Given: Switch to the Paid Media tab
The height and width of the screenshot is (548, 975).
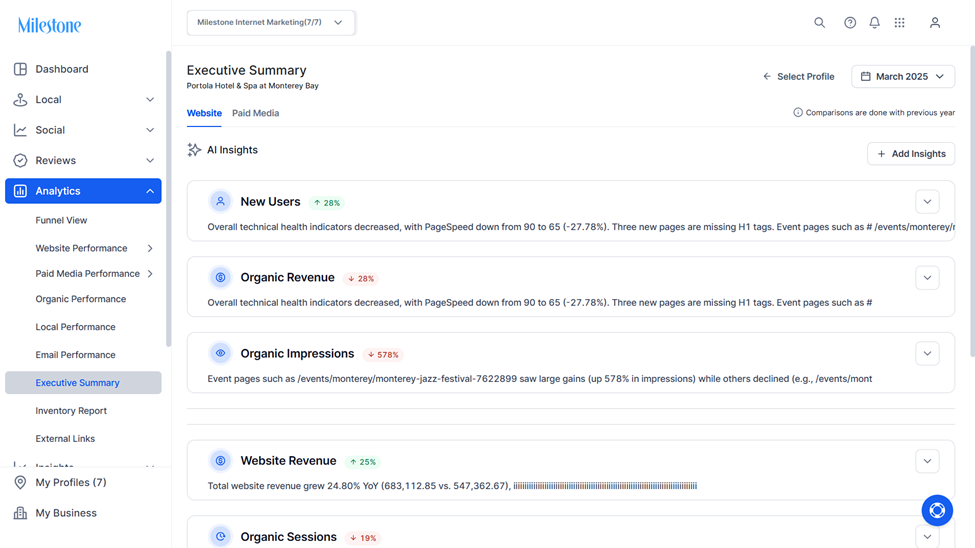Looking at the screenshot, I should click(x=256, y=113).
